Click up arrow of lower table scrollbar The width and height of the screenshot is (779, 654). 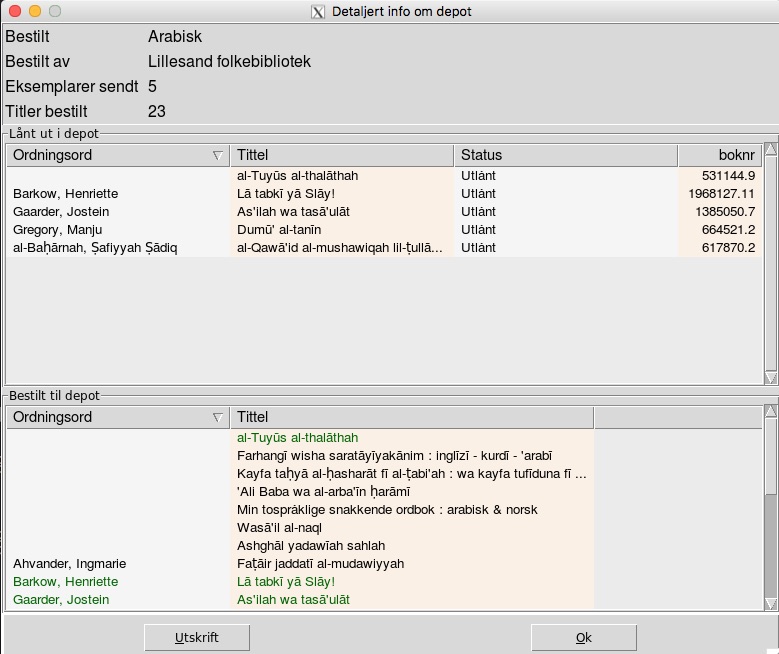(770, 412)
